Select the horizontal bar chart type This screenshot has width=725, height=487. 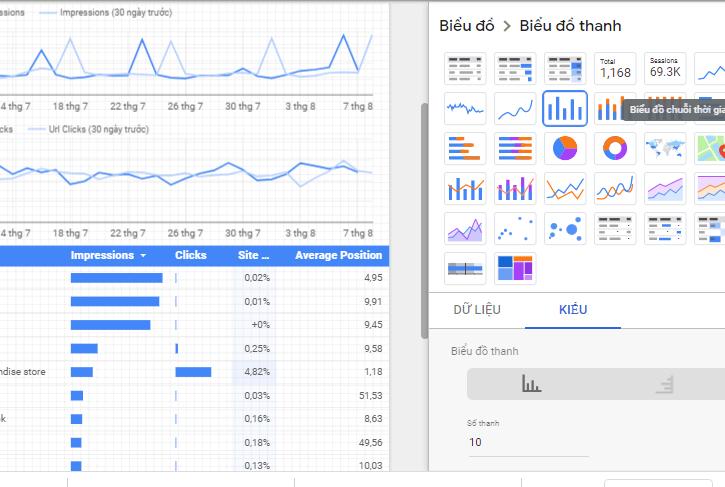pos(465,148)
